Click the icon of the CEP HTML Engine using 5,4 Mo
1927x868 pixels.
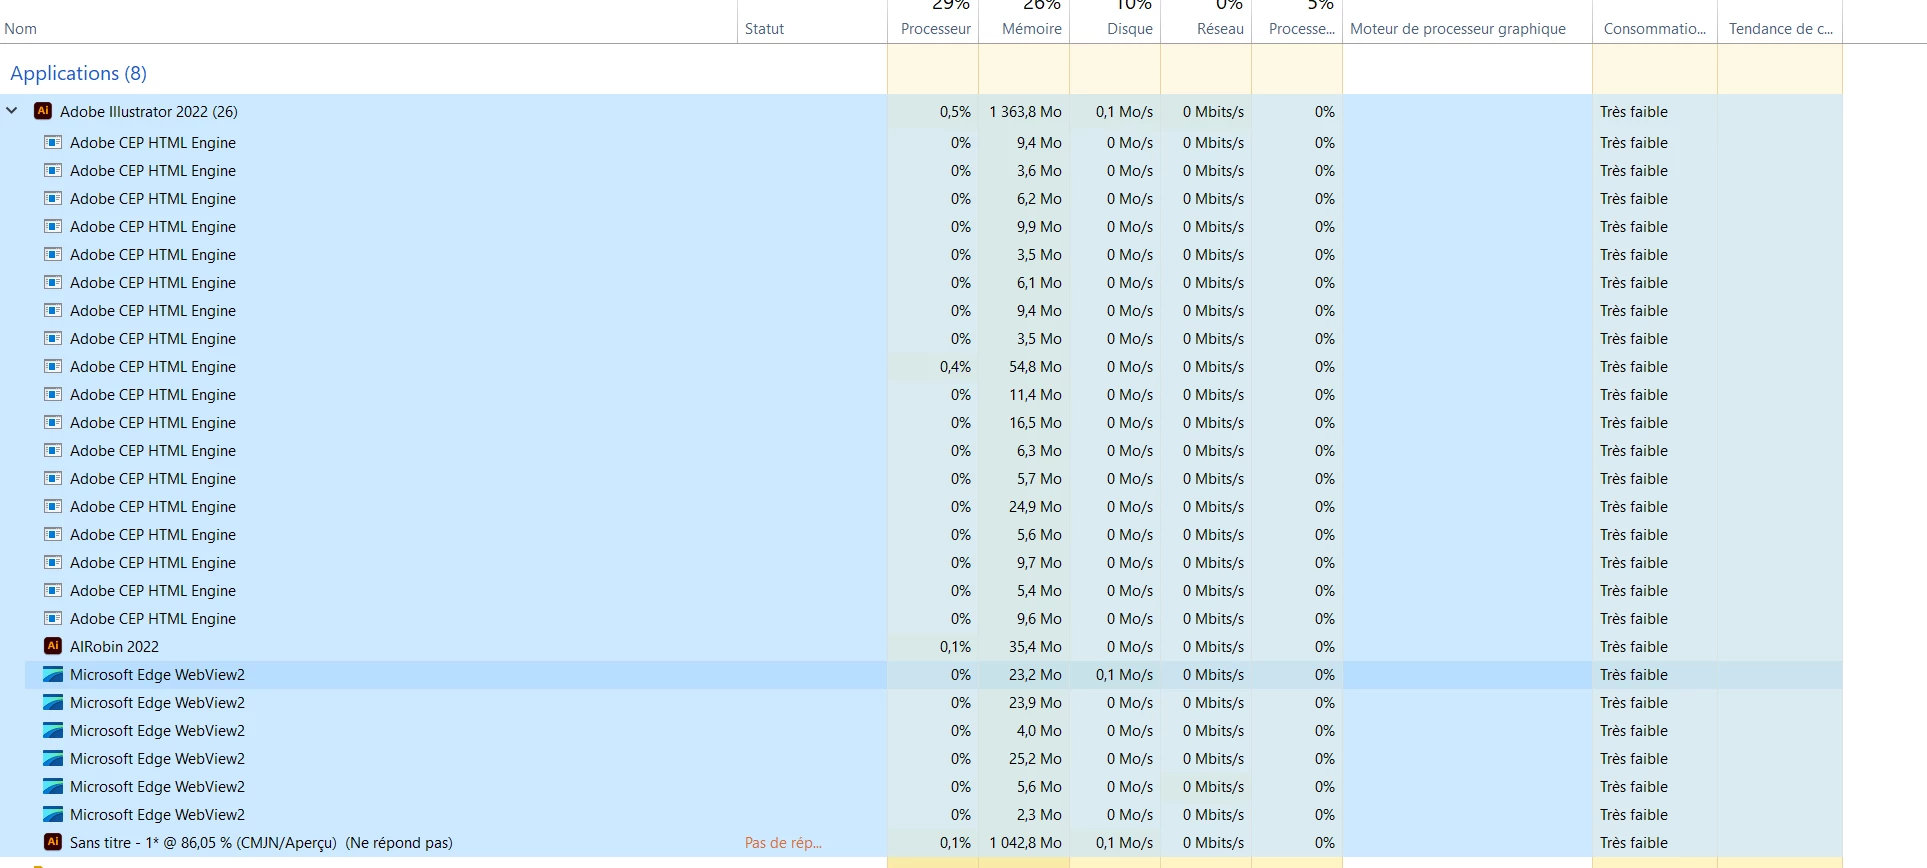pos(53,590)
